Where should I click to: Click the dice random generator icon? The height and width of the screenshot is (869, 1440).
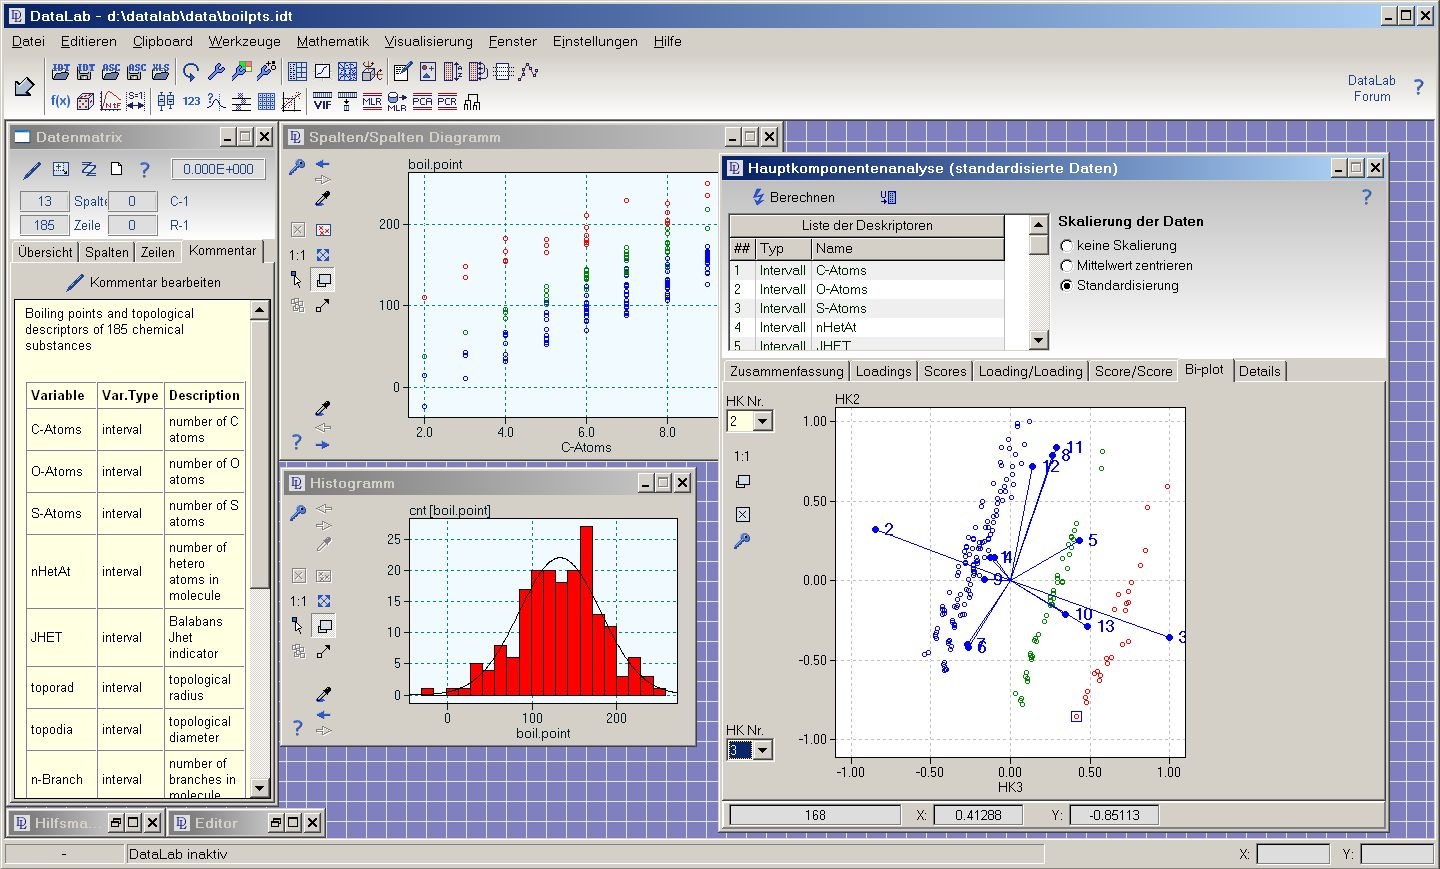(x=86, y=101)
